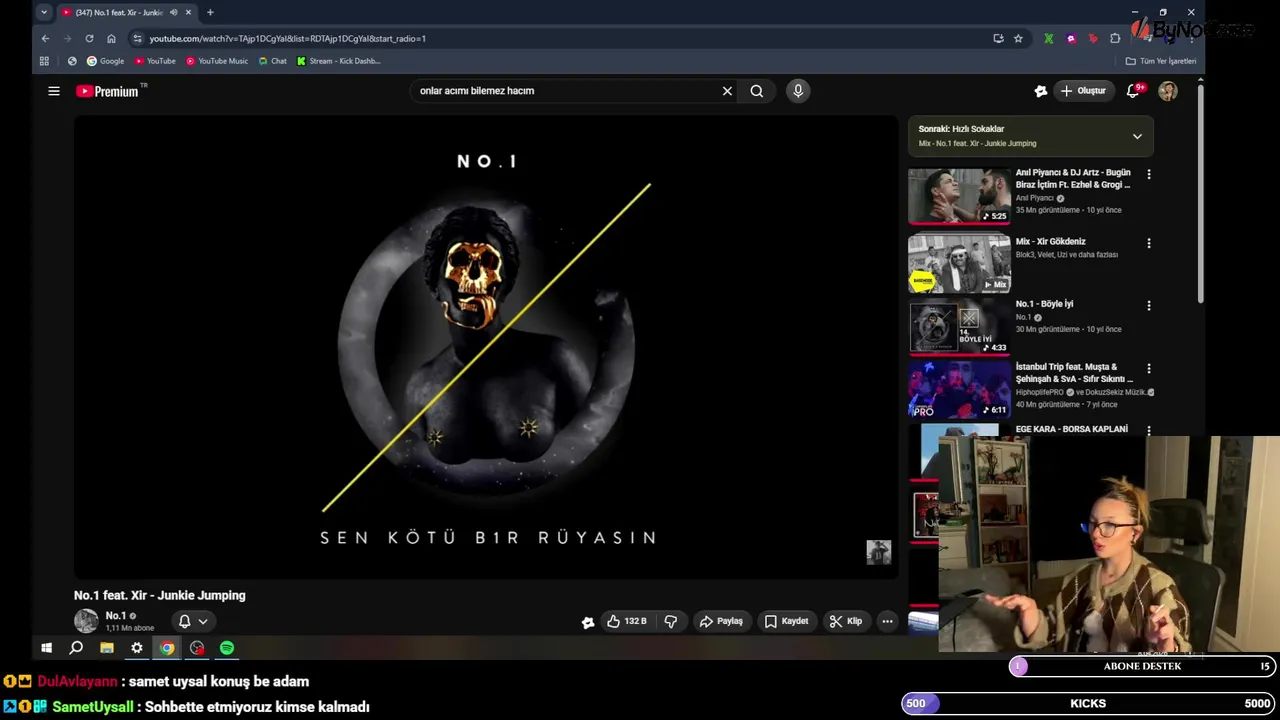Screen dimensions: 1280x720
Task: Open File Explorer from taskbar
Action: (x=107, y=648)
